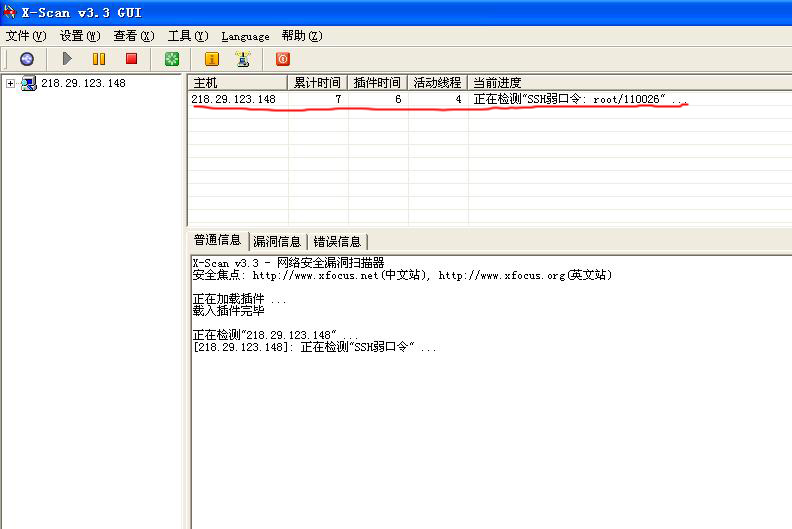Switch to the 普通信息 tab
This screenshot has width=792, height=529.
coord(217,240)
